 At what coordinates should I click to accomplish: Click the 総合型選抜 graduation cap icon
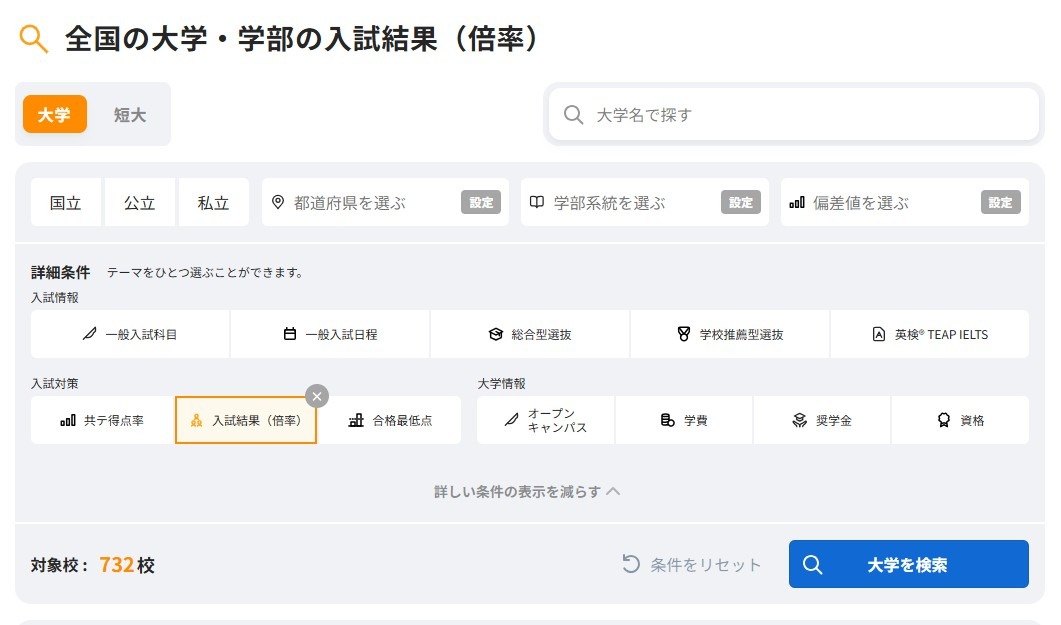click(528, 333)
